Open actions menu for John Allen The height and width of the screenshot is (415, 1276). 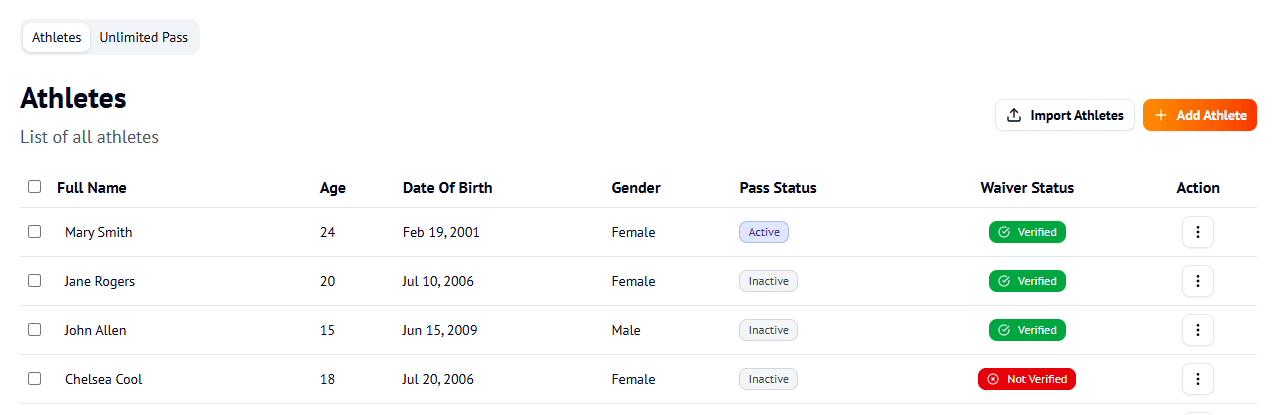[1197, 330]
